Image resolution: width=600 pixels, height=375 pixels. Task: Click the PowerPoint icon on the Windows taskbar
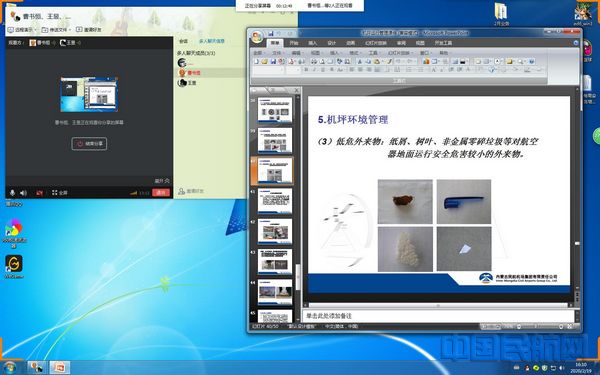click(59, 368)
